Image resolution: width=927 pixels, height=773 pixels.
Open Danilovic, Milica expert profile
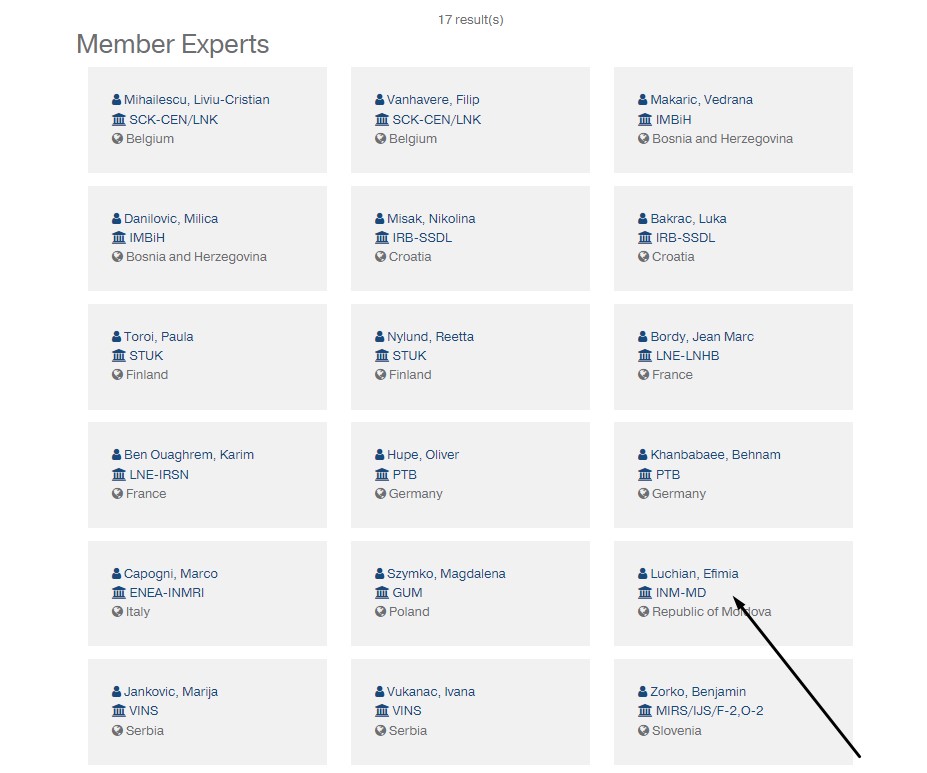pos(171,219)
